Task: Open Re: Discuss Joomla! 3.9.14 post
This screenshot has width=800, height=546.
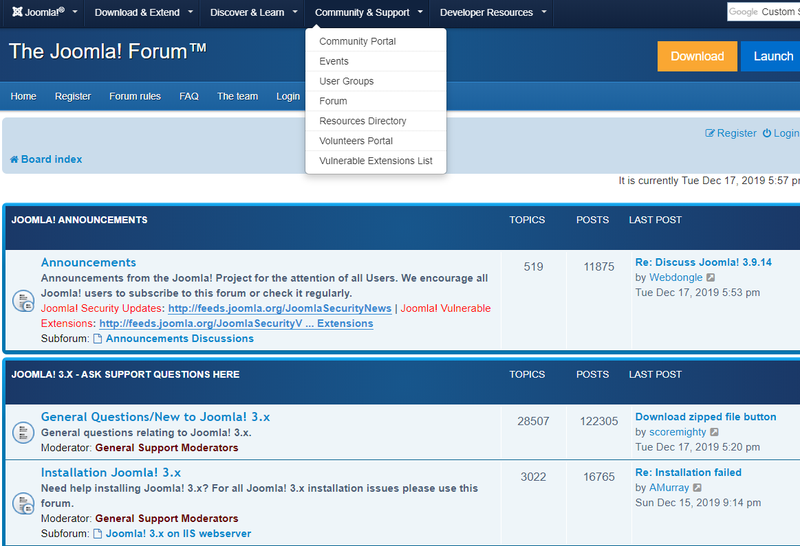Action: (703, 262)
